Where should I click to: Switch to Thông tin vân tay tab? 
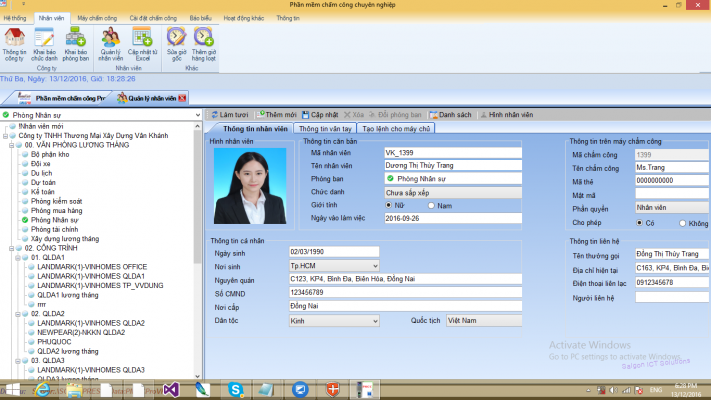[x=325, y=129]
